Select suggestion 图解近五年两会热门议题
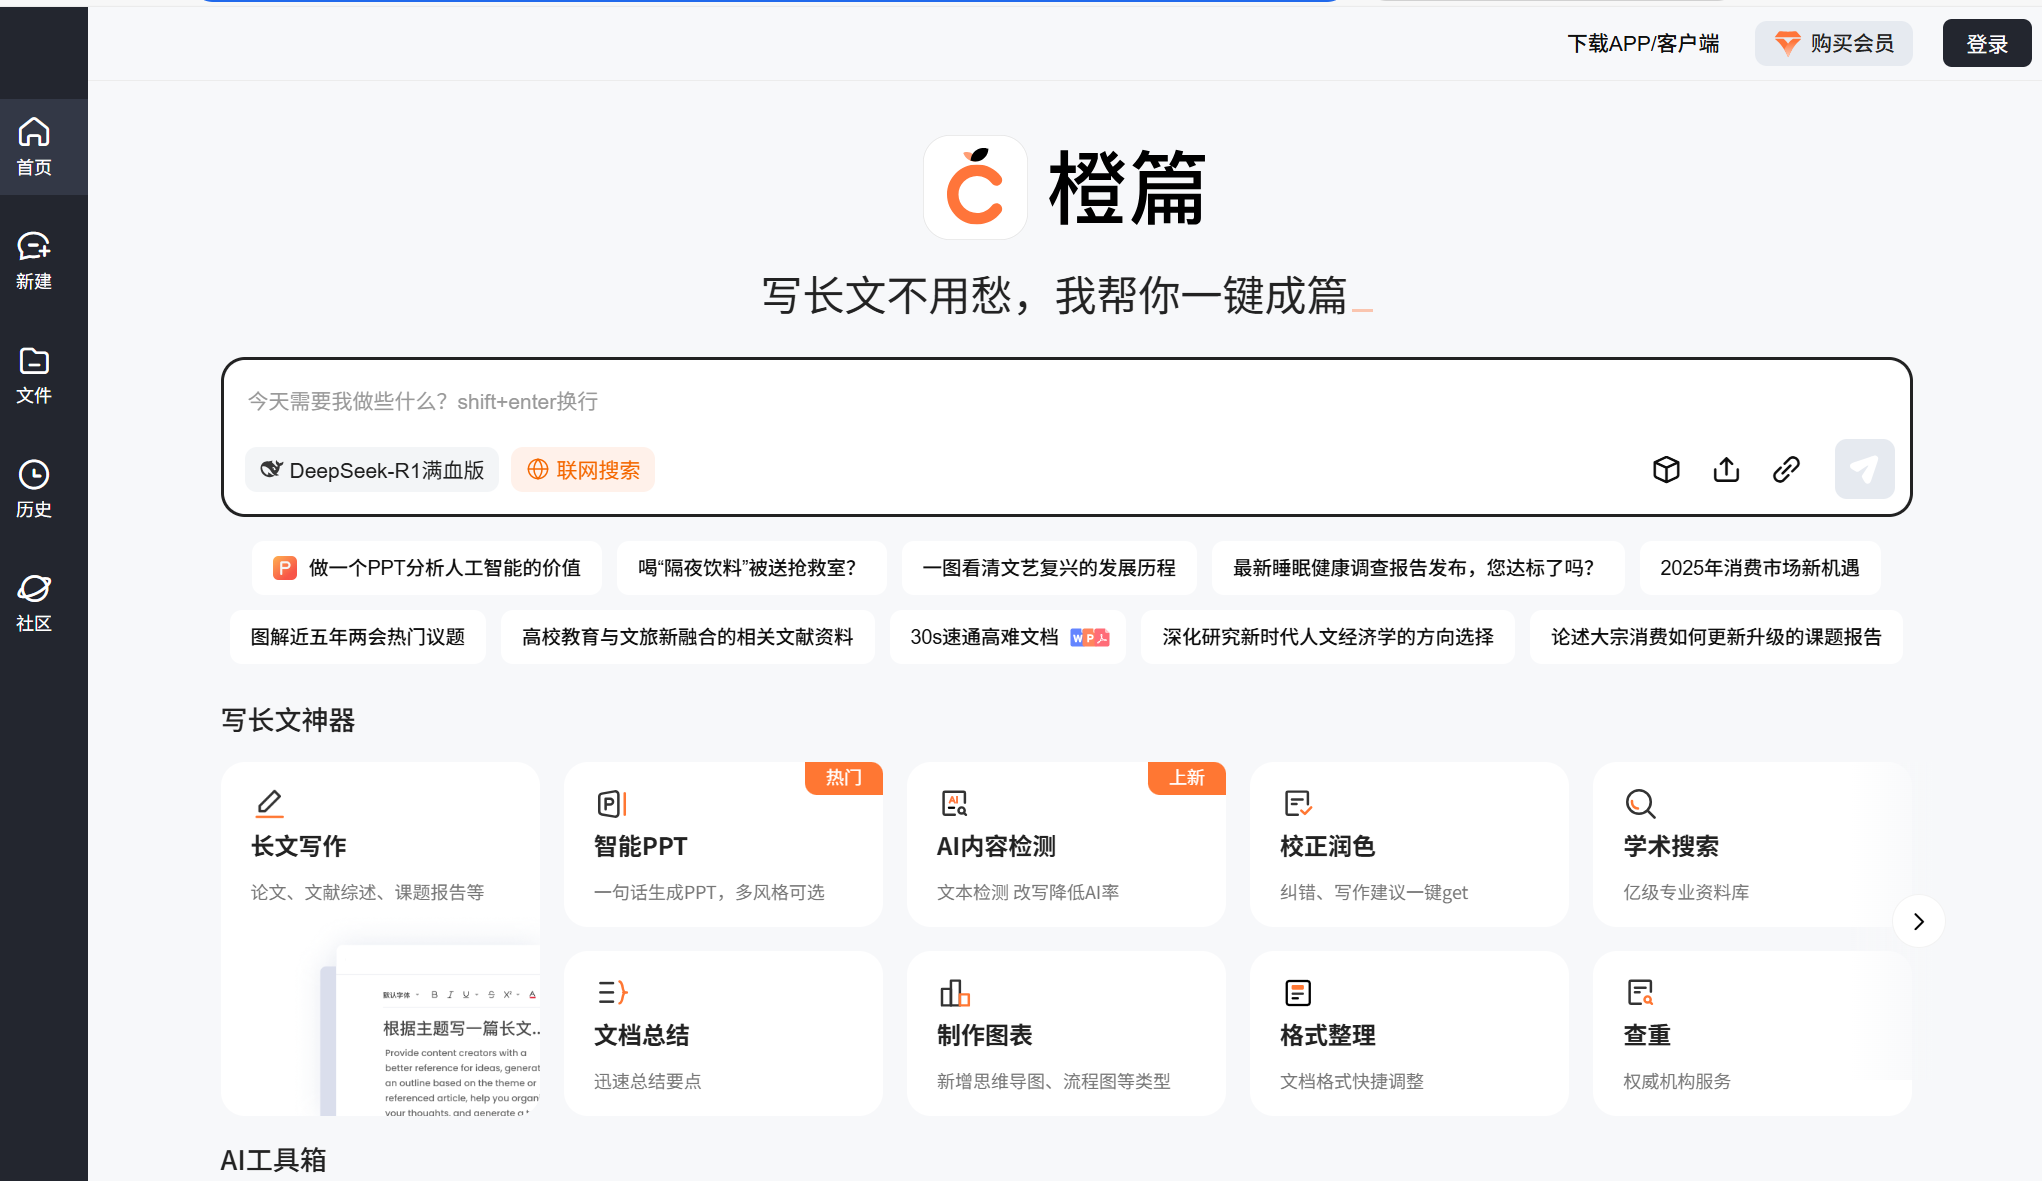This screenshot has height=1181, width=2042. 358,637
